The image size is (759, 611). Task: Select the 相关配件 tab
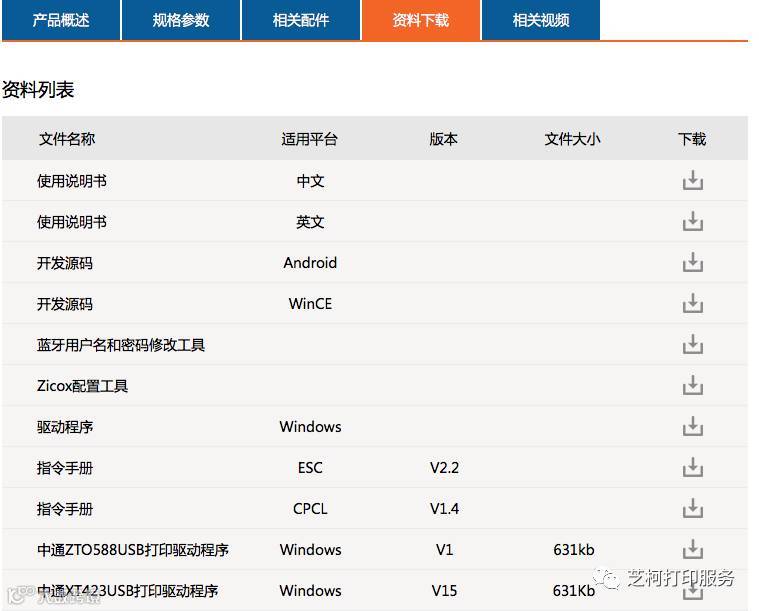(301, 20)
